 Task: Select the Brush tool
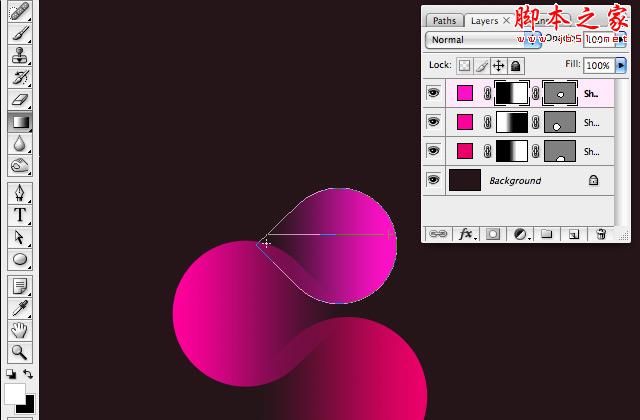coord(20,33)
